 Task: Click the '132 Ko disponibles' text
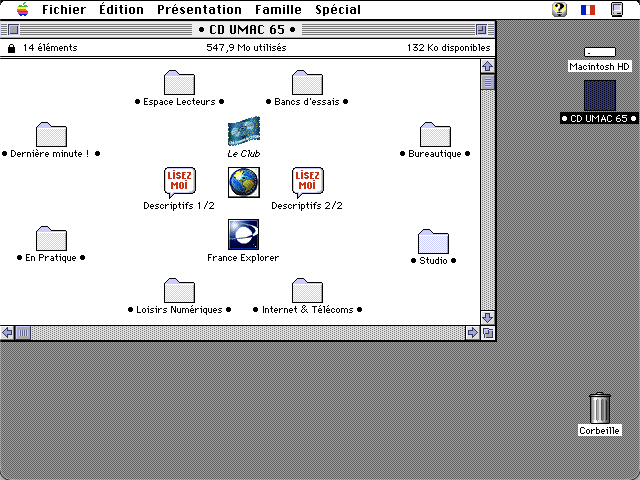pyautogui.click(x=448, y=48)
